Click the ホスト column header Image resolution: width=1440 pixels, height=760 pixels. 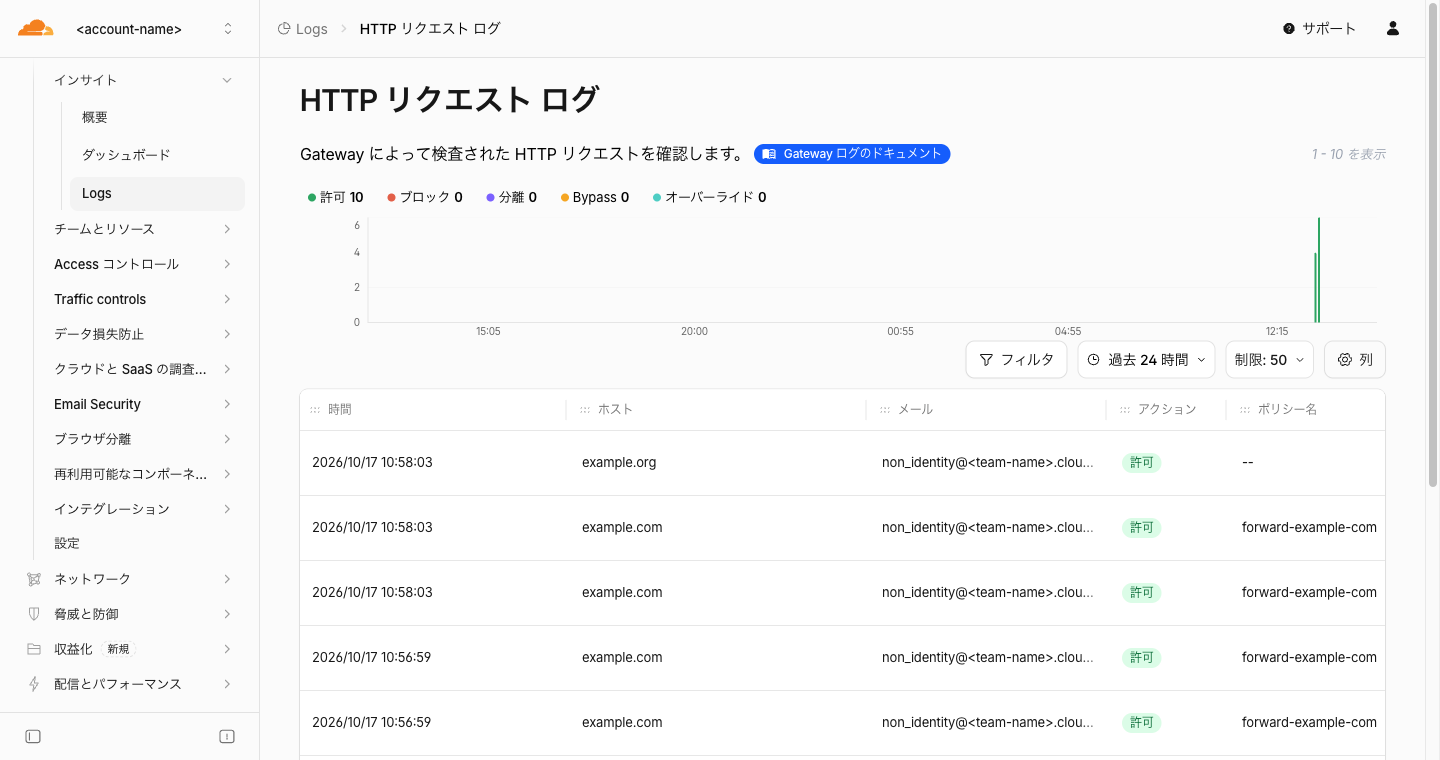[x=716, y=410]
